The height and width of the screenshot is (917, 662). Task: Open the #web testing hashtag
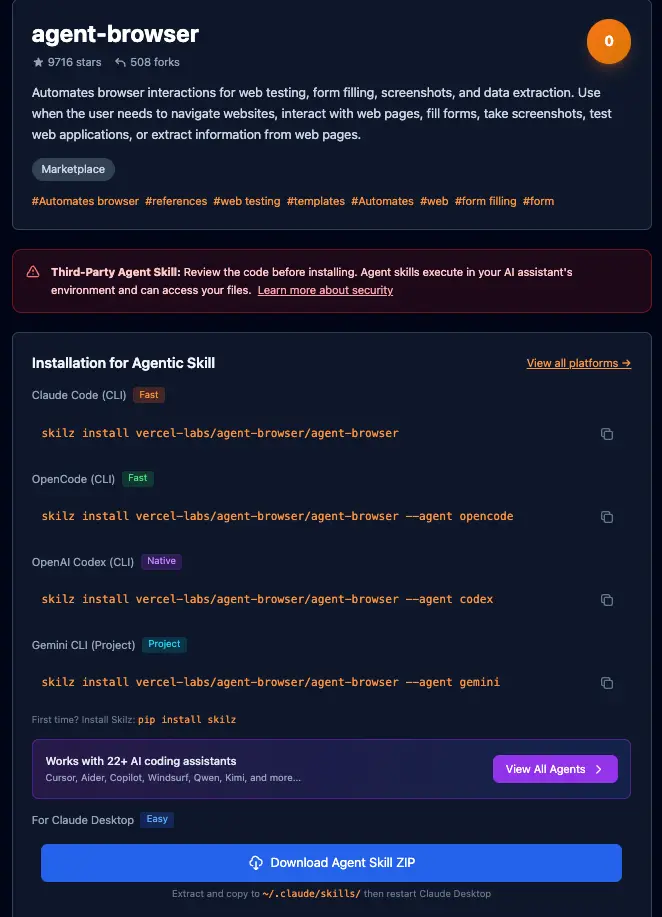246,201
